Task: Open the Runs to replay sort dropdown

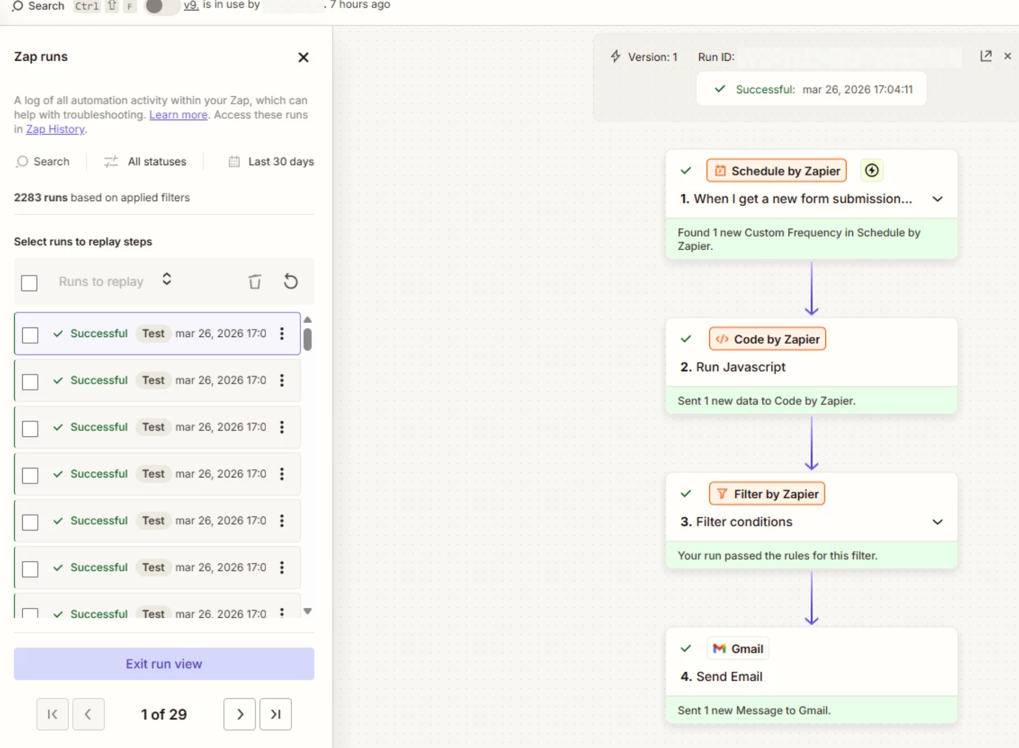Action: [167, 280]
